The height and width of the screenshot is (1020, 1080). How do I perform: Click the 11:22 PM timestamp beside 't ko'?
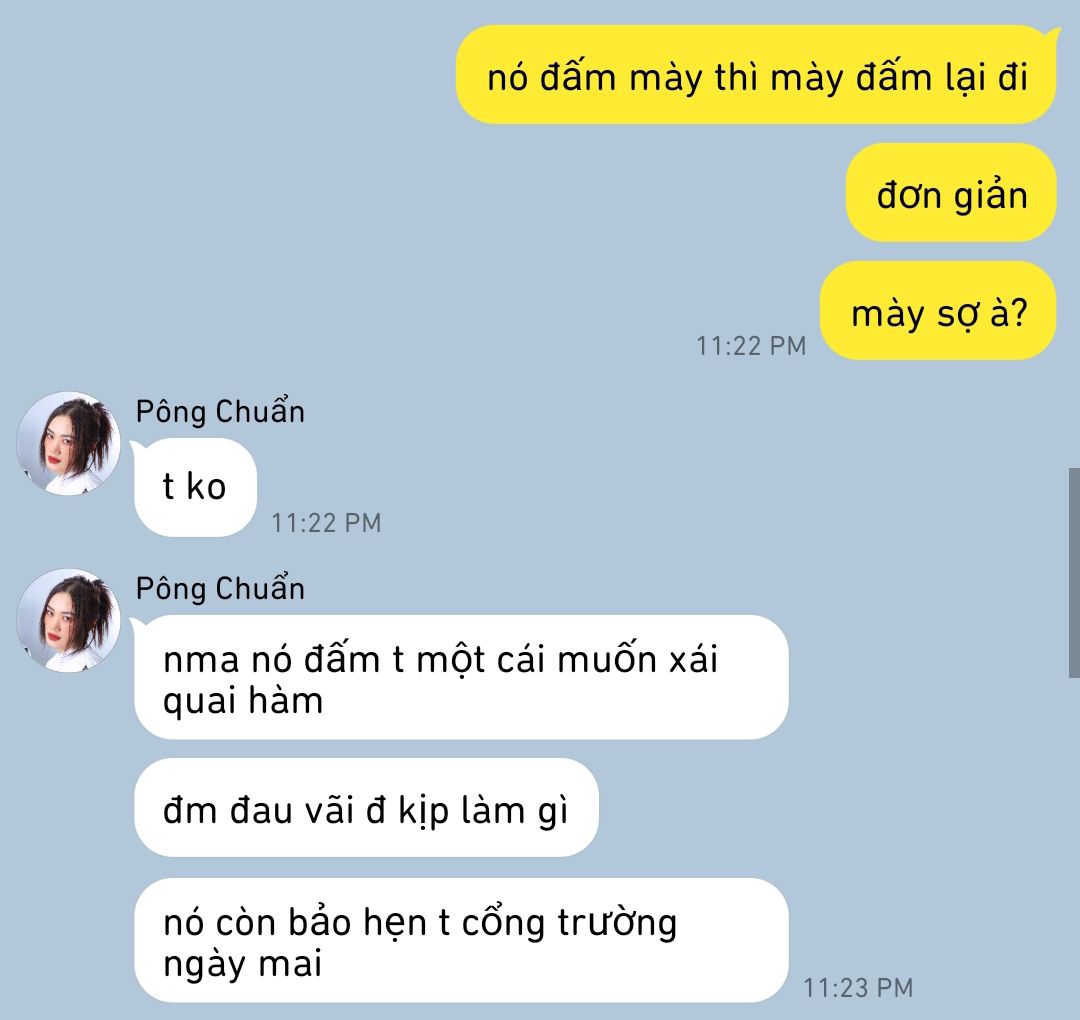326,523
